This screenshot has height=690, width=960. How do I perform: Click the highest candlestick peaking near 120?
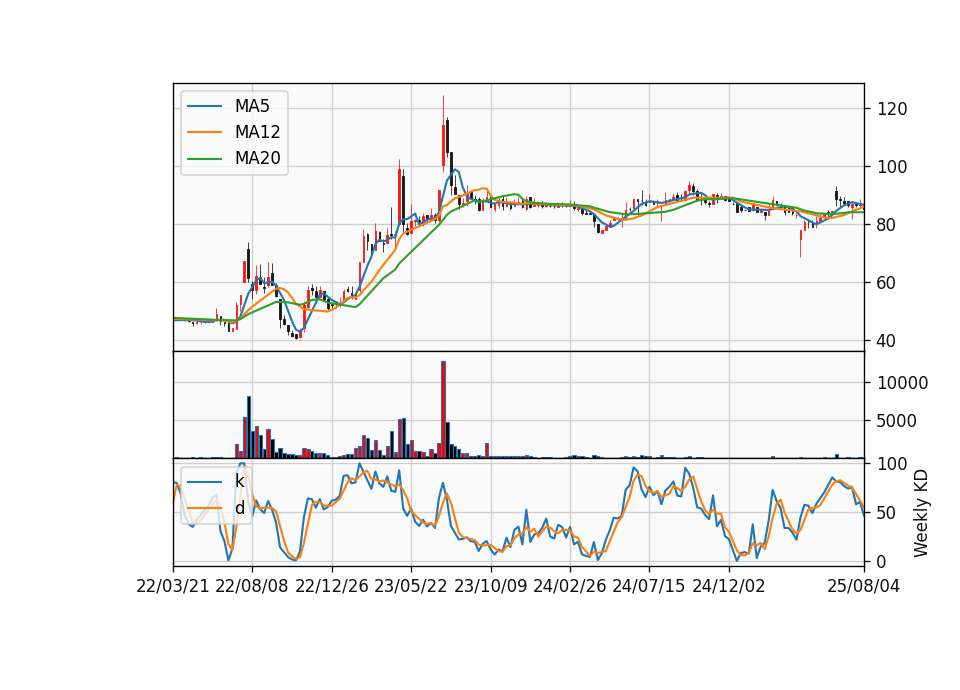[x=443, y=133]
